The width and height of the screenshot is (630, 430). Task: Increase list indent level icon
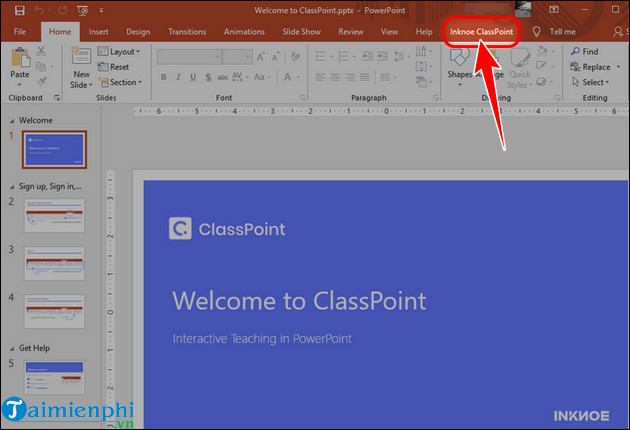click(382, 56)
